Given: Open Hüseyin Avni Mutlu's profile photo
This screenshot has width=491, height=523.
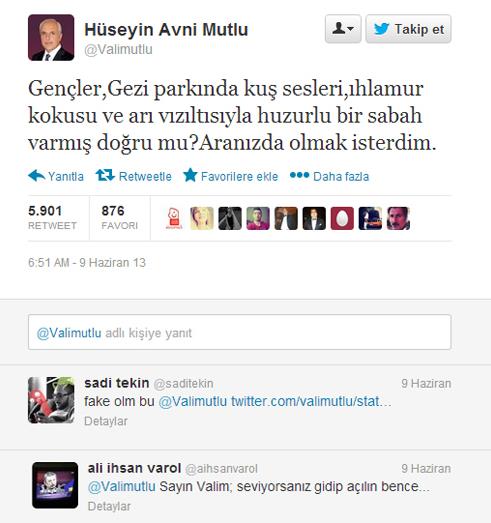Looking at the screenshot, I should 51,37.
